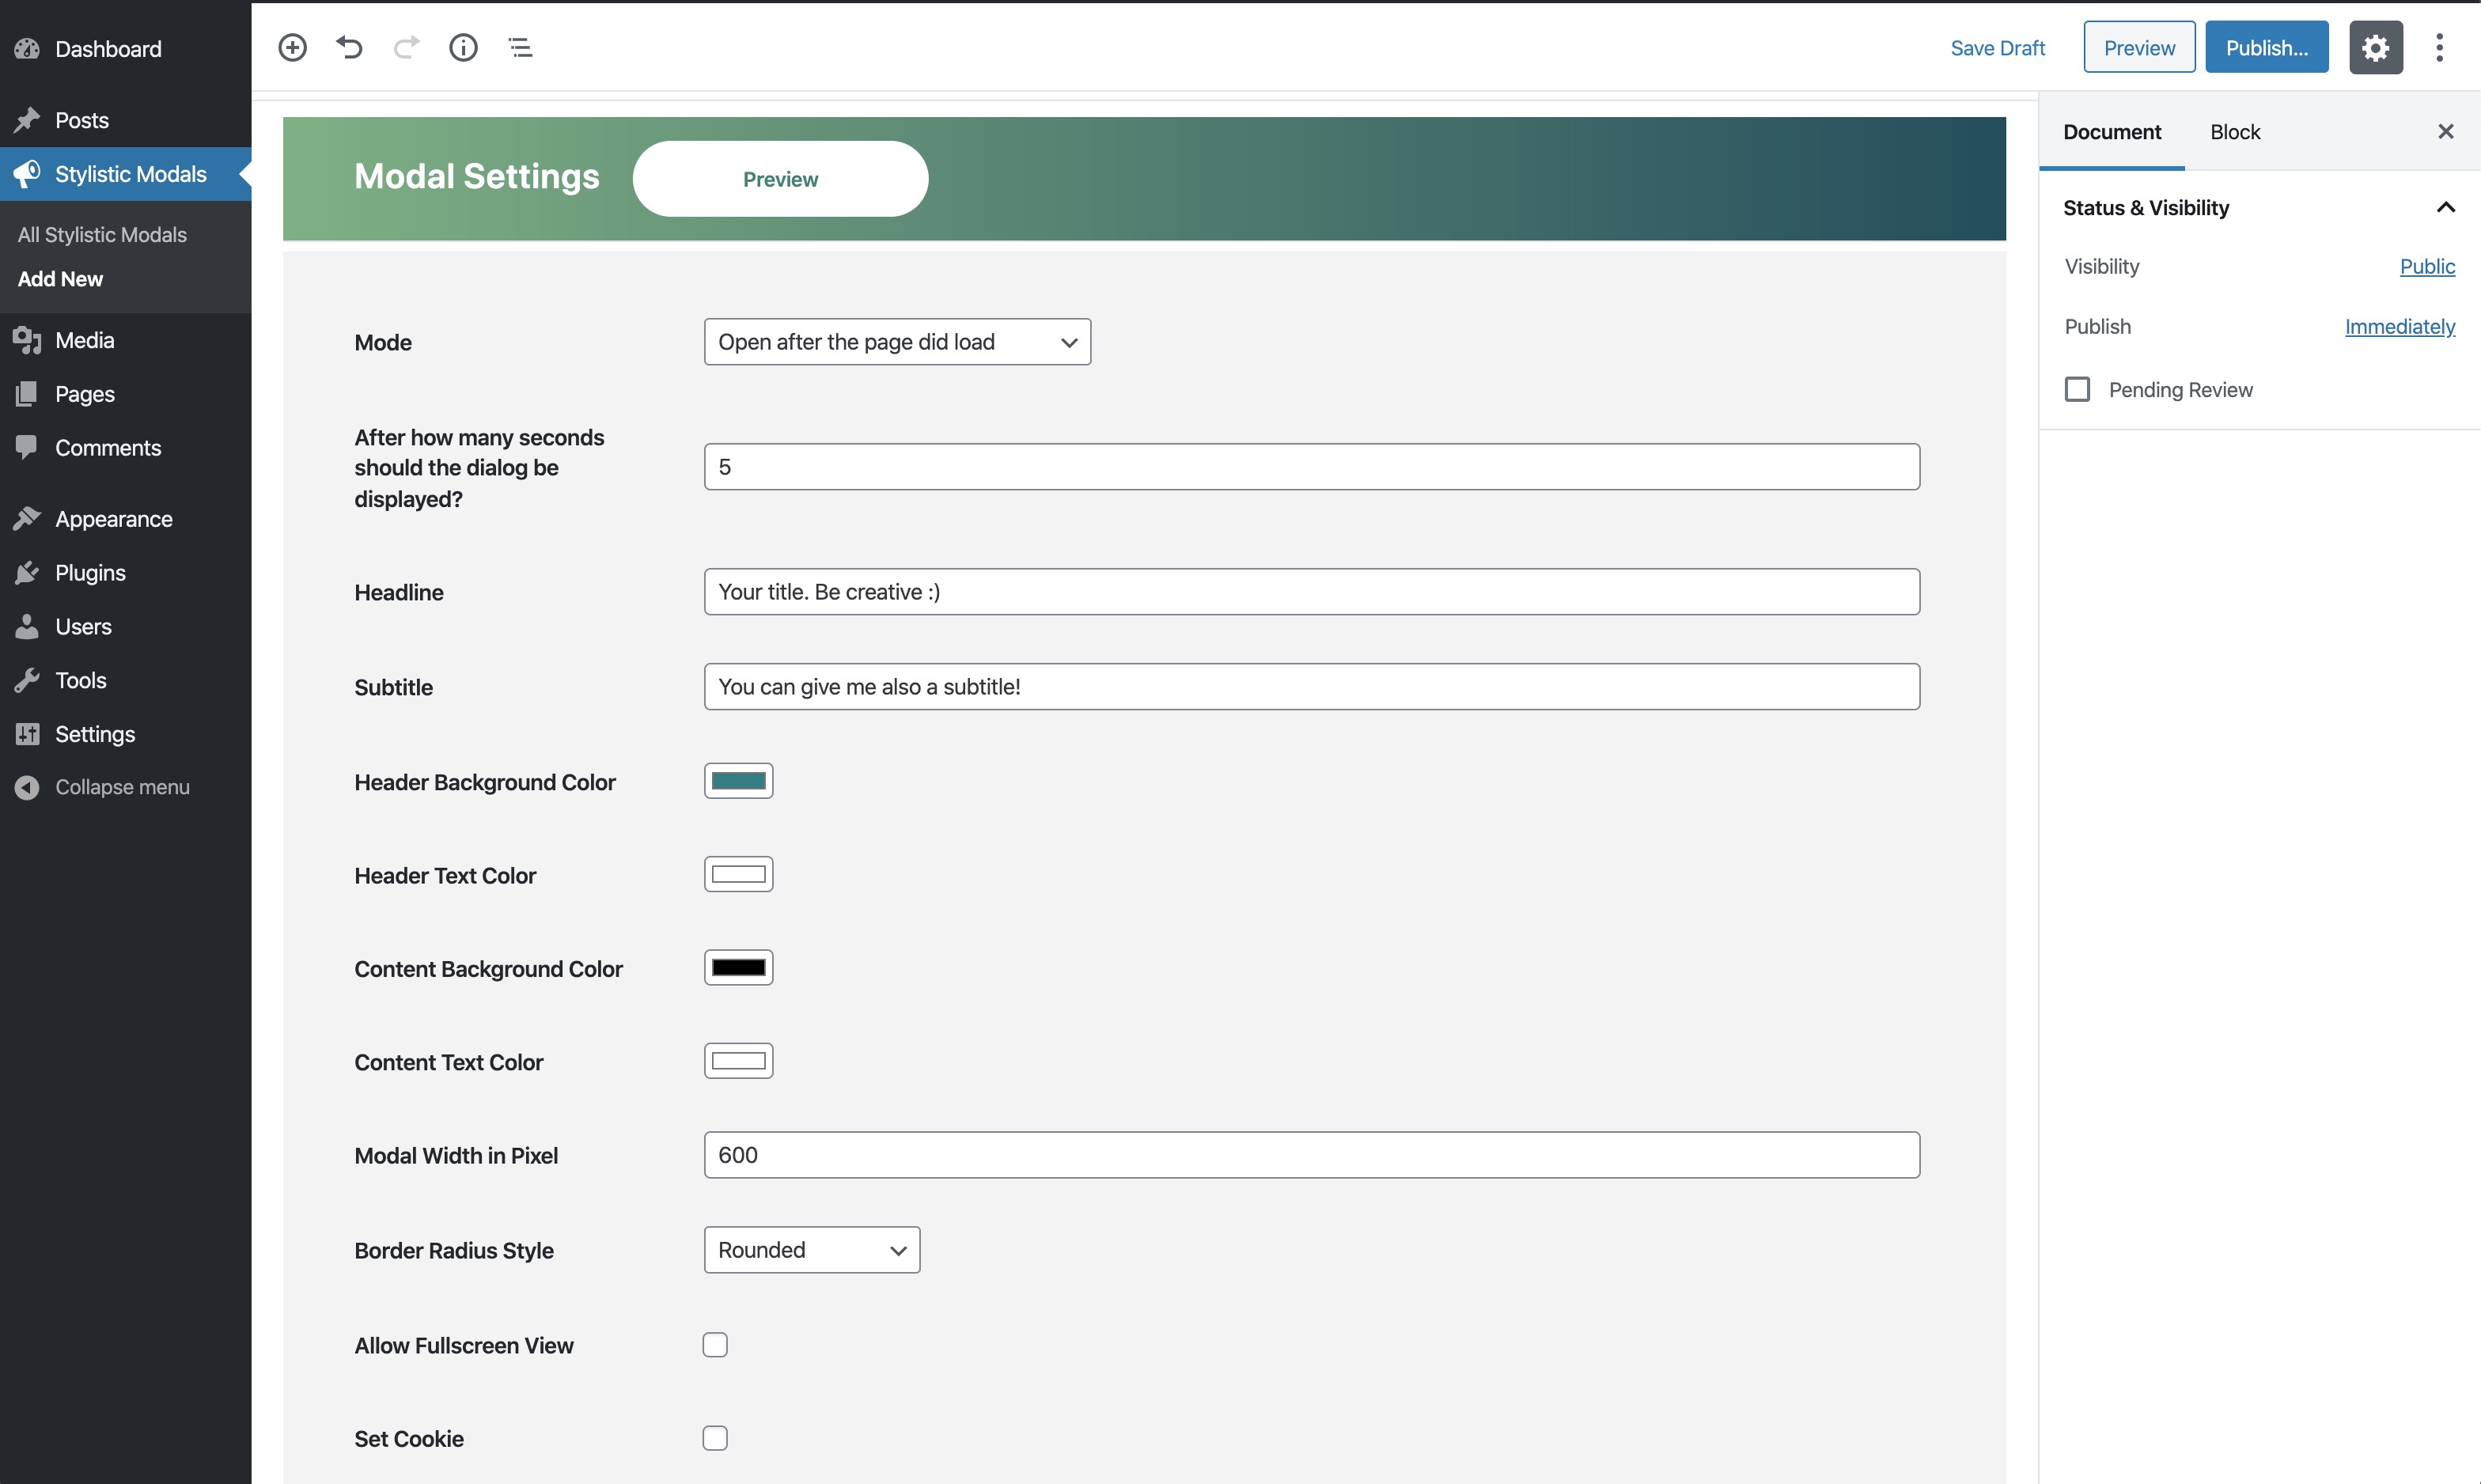Undo the last change
The width and height of the screenshot is (2481, 1484).
pyautogui.click(x=349, y=47)
